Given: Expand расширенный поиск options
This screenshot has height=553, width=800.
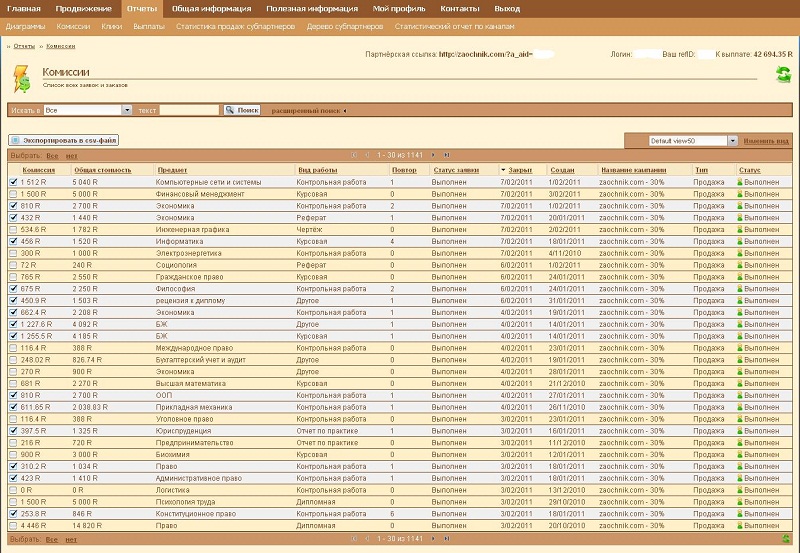Looking at the screenshot, I should [309, 111].
